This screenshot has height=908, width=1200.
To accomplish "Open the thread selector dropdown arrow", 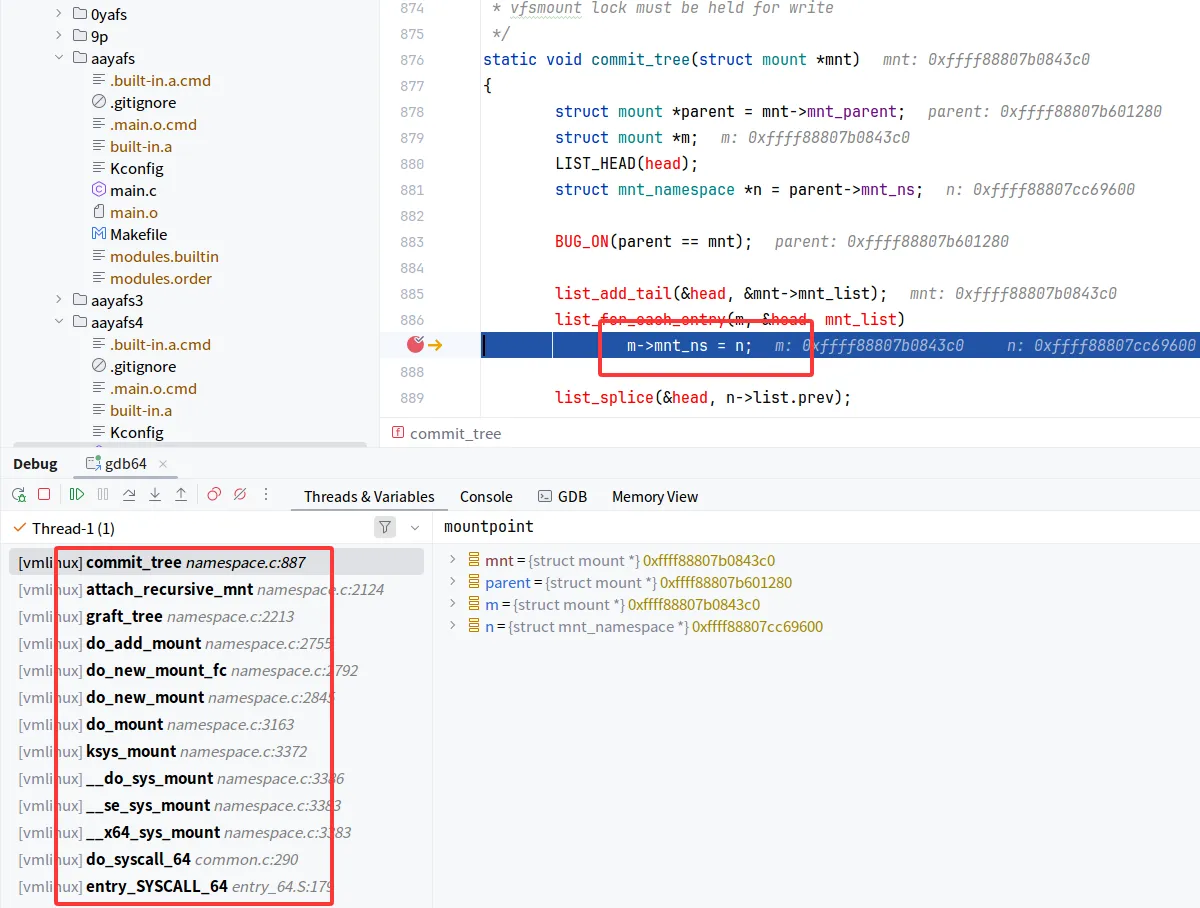I will 415,527.
